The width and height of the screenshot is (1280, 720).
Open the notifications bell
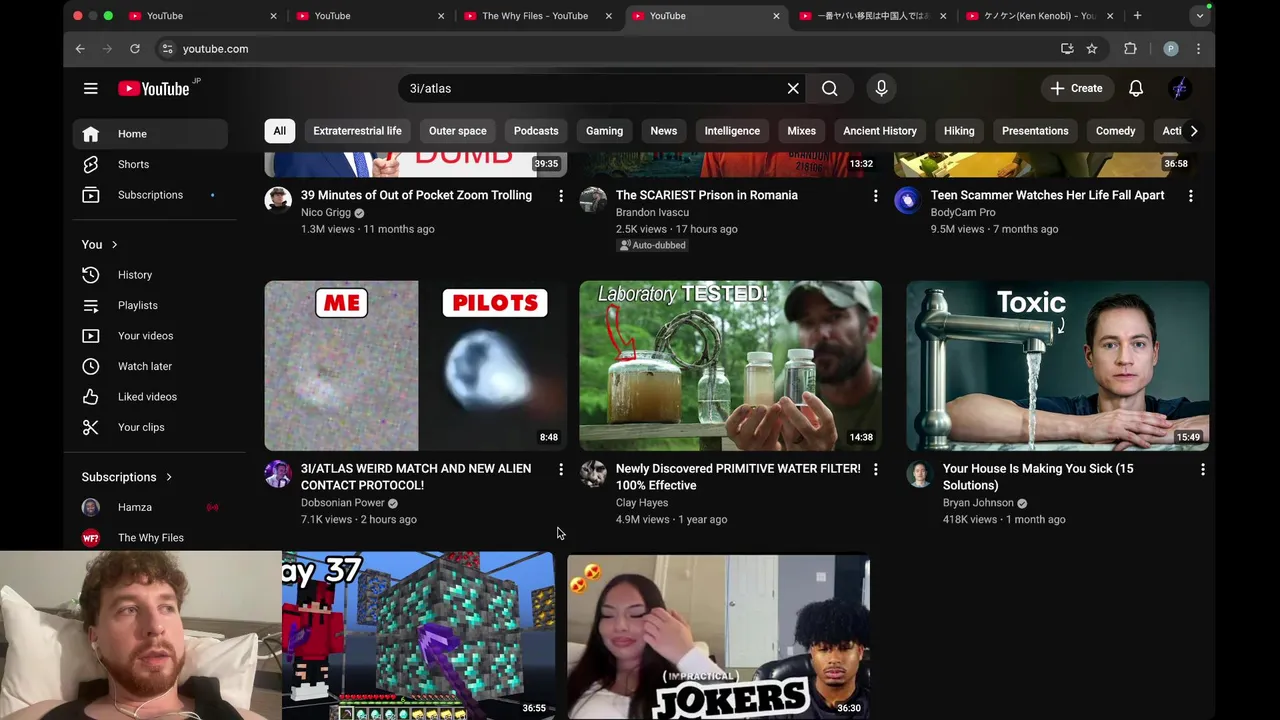pyautogui.click(x=1136, y=88)
